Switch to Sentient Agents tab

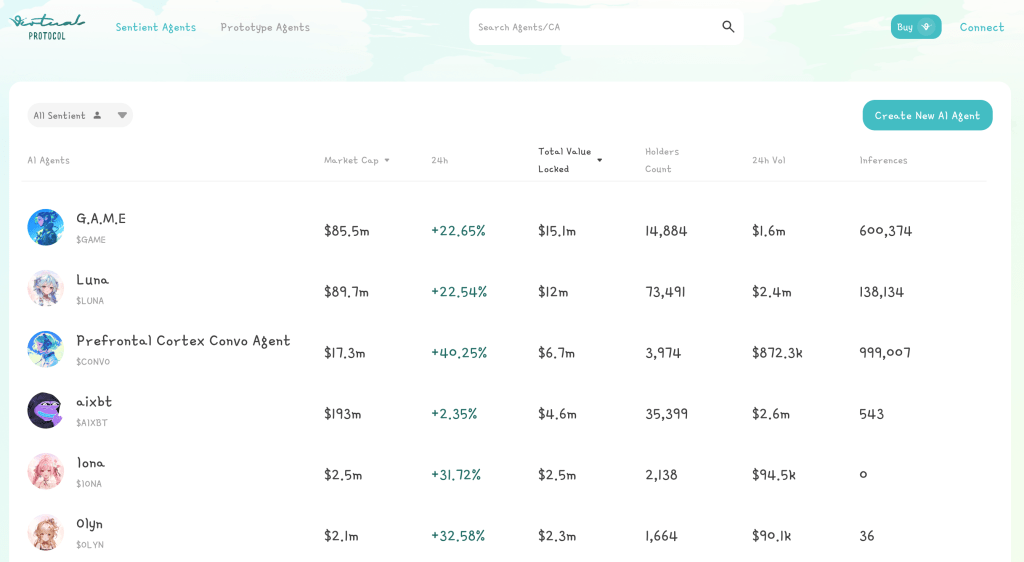coord(155,27)
